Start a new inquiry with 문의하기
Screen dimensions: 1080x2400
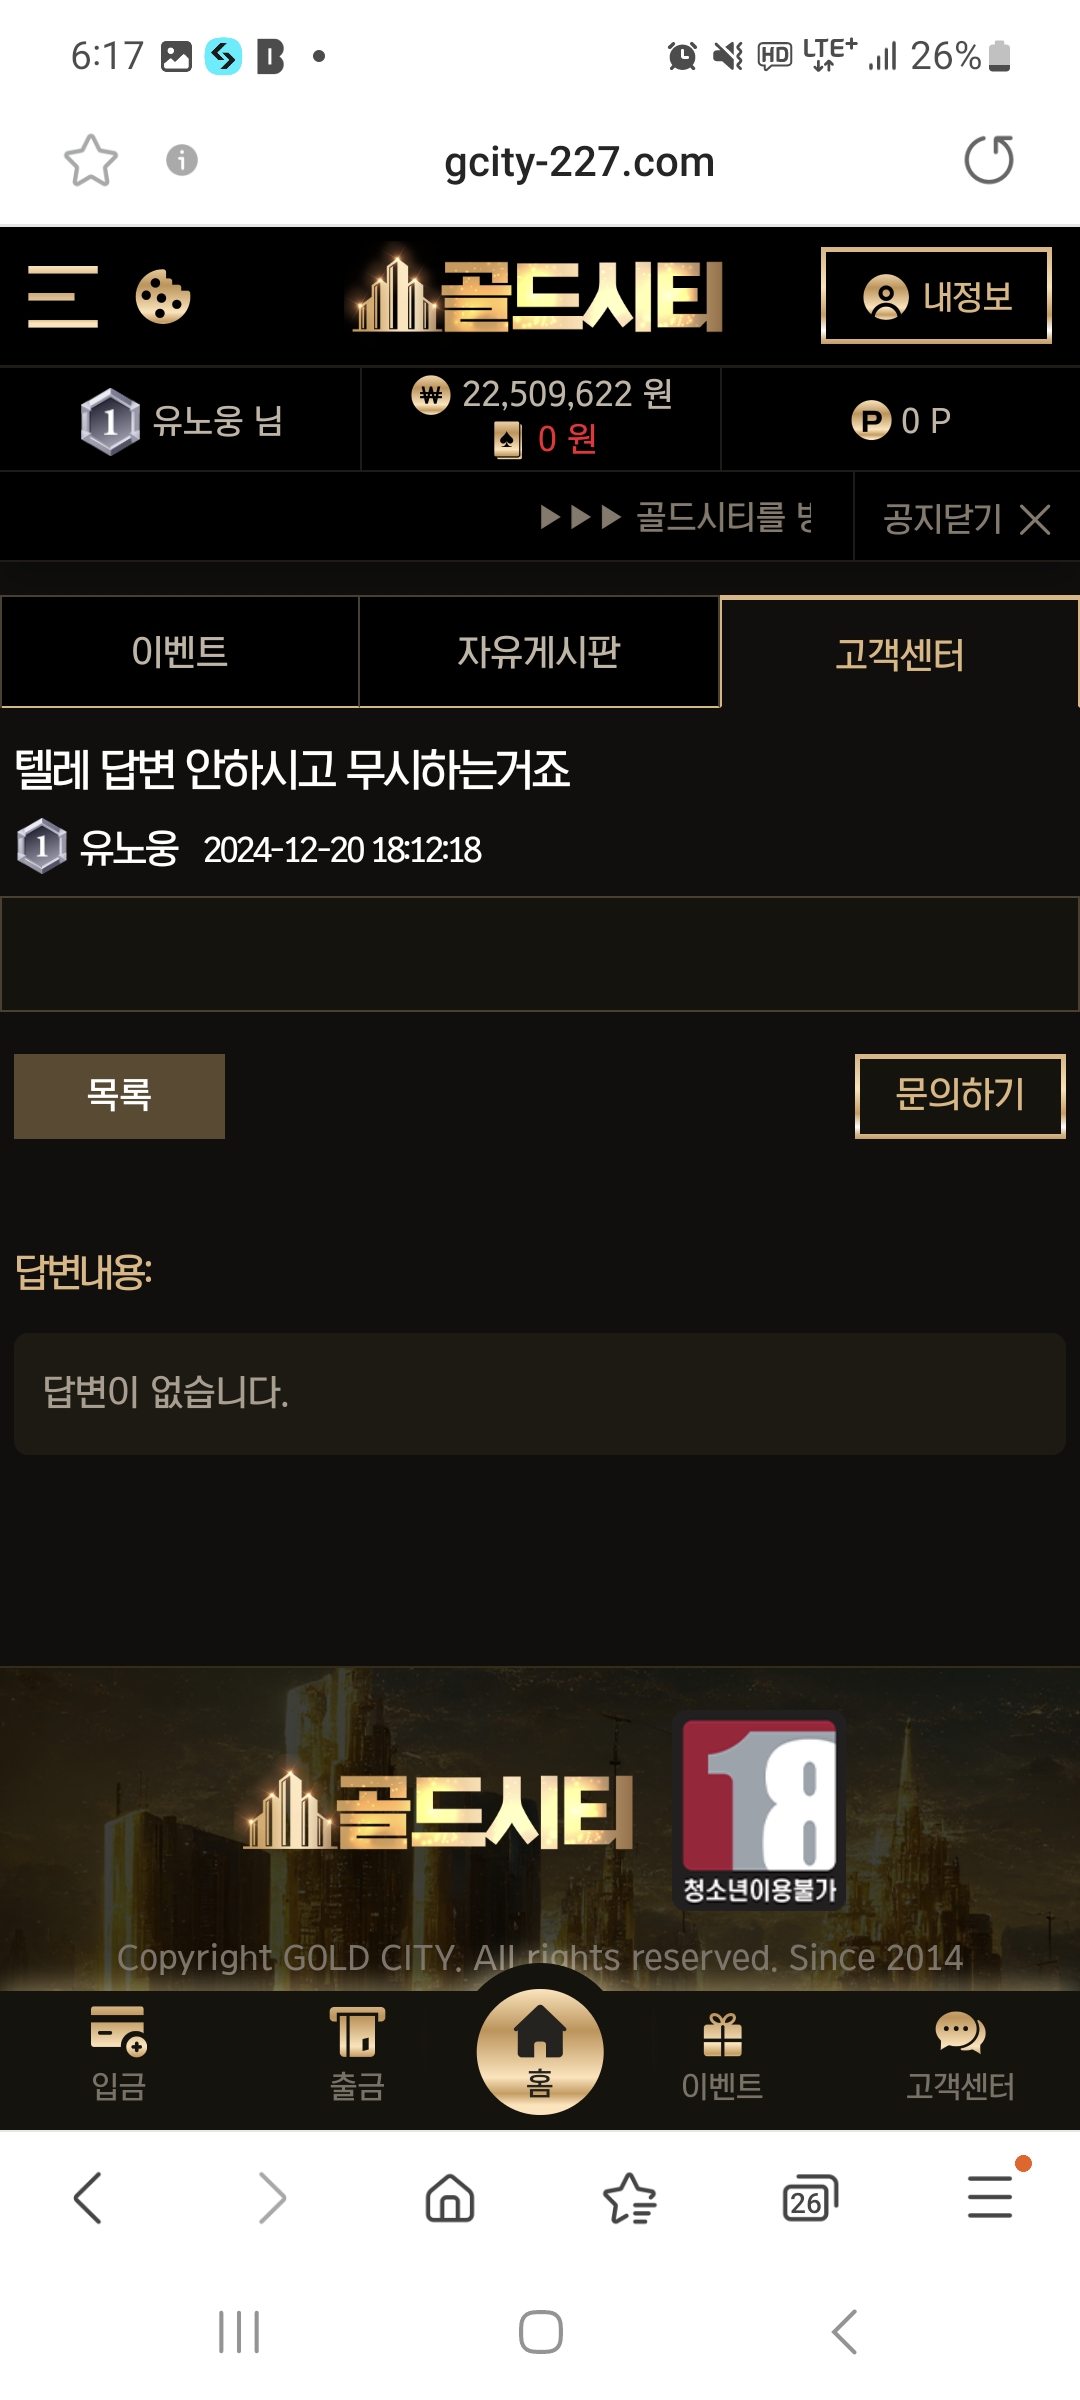pyautogui.click(x=960, y=1096)
